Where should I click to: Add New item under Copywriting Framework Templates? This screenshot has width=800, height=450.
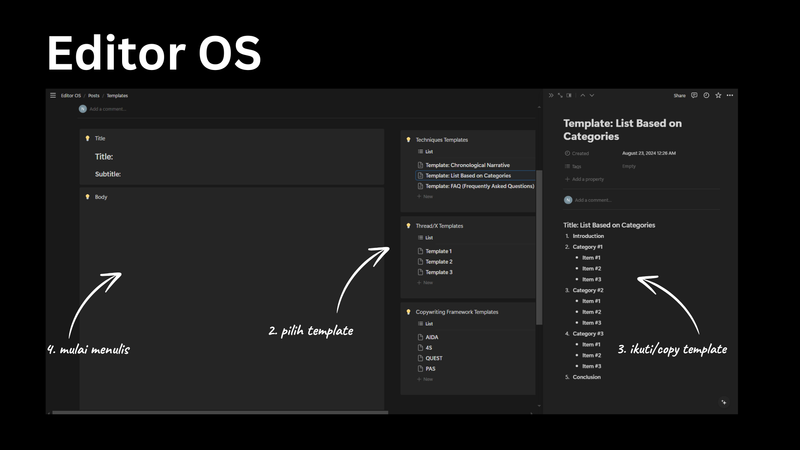pyautogui.click(x=425, y=379)
